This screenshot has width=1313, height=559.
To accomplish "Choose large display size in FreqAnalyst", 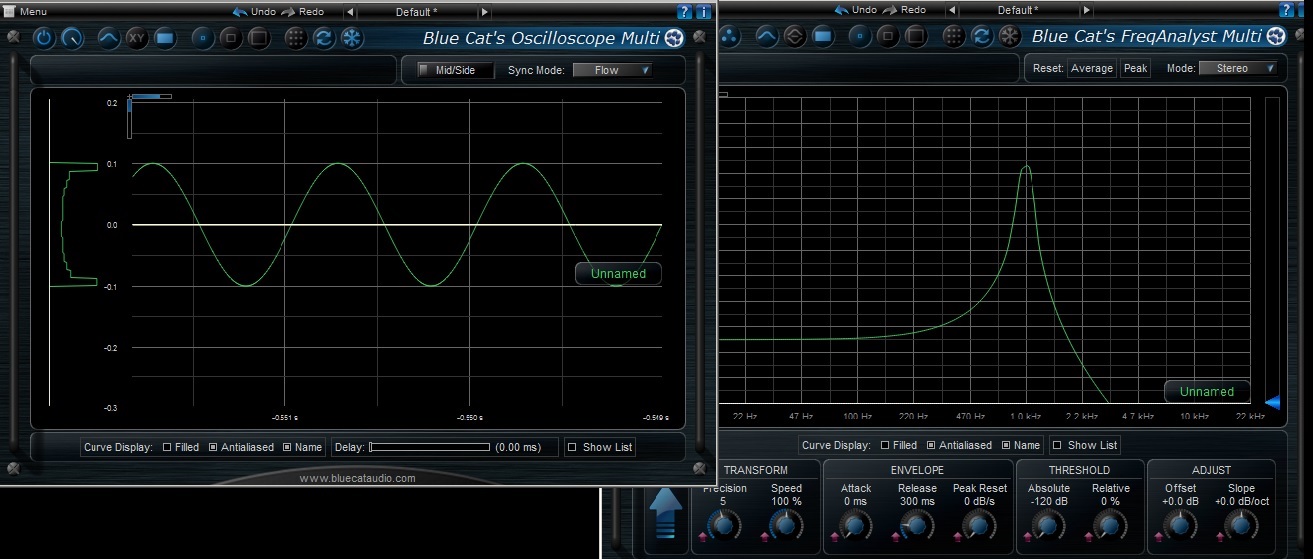I will (917, 37).
